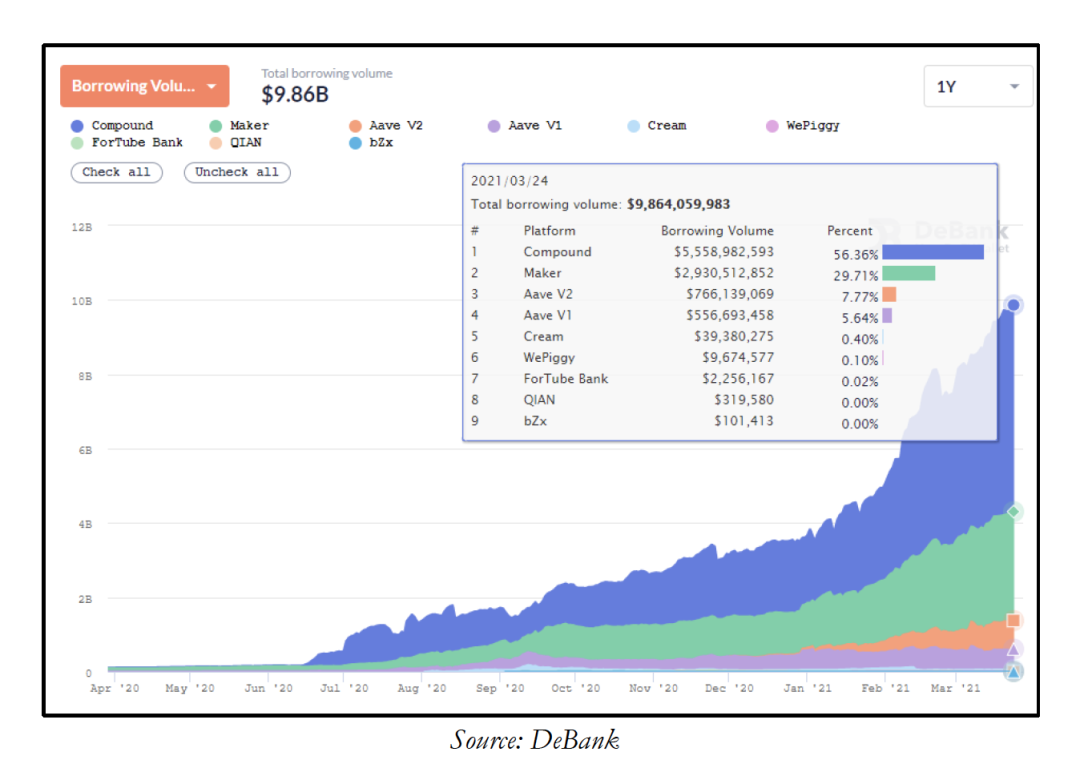Toggle the bZx legend marker
The width and height of the screenshot is (1080, 772).
coord(355,143)
